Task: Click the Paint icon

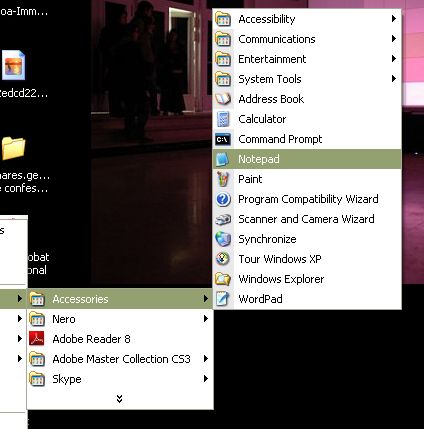Action: (223, 179)
